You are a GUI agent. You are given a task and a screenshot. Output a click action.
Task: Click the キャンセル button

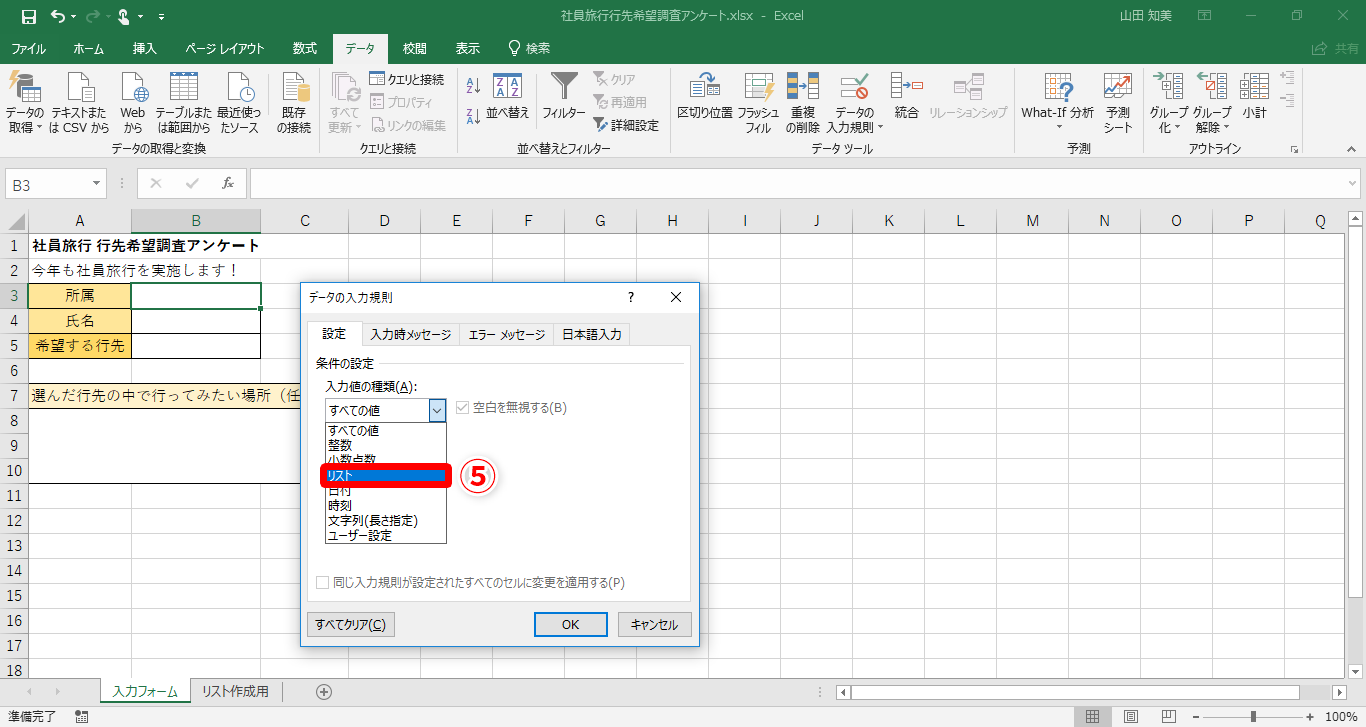click(655, 625)
